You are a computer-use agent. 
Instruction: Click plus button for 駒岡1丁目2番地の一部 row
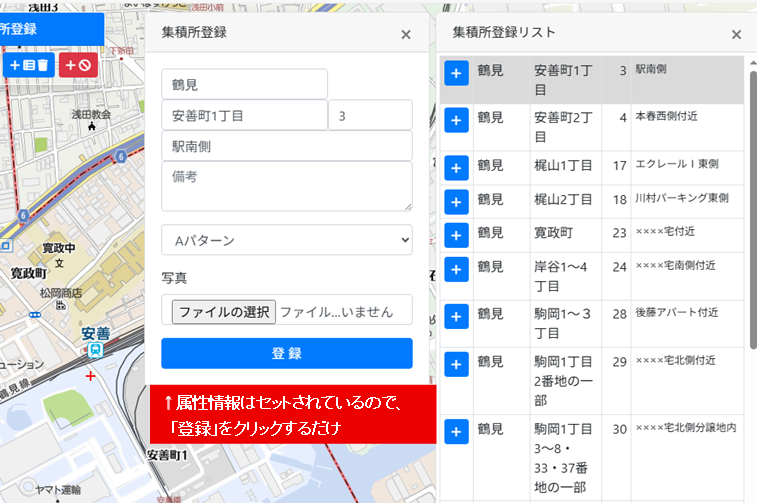(456, 364)
